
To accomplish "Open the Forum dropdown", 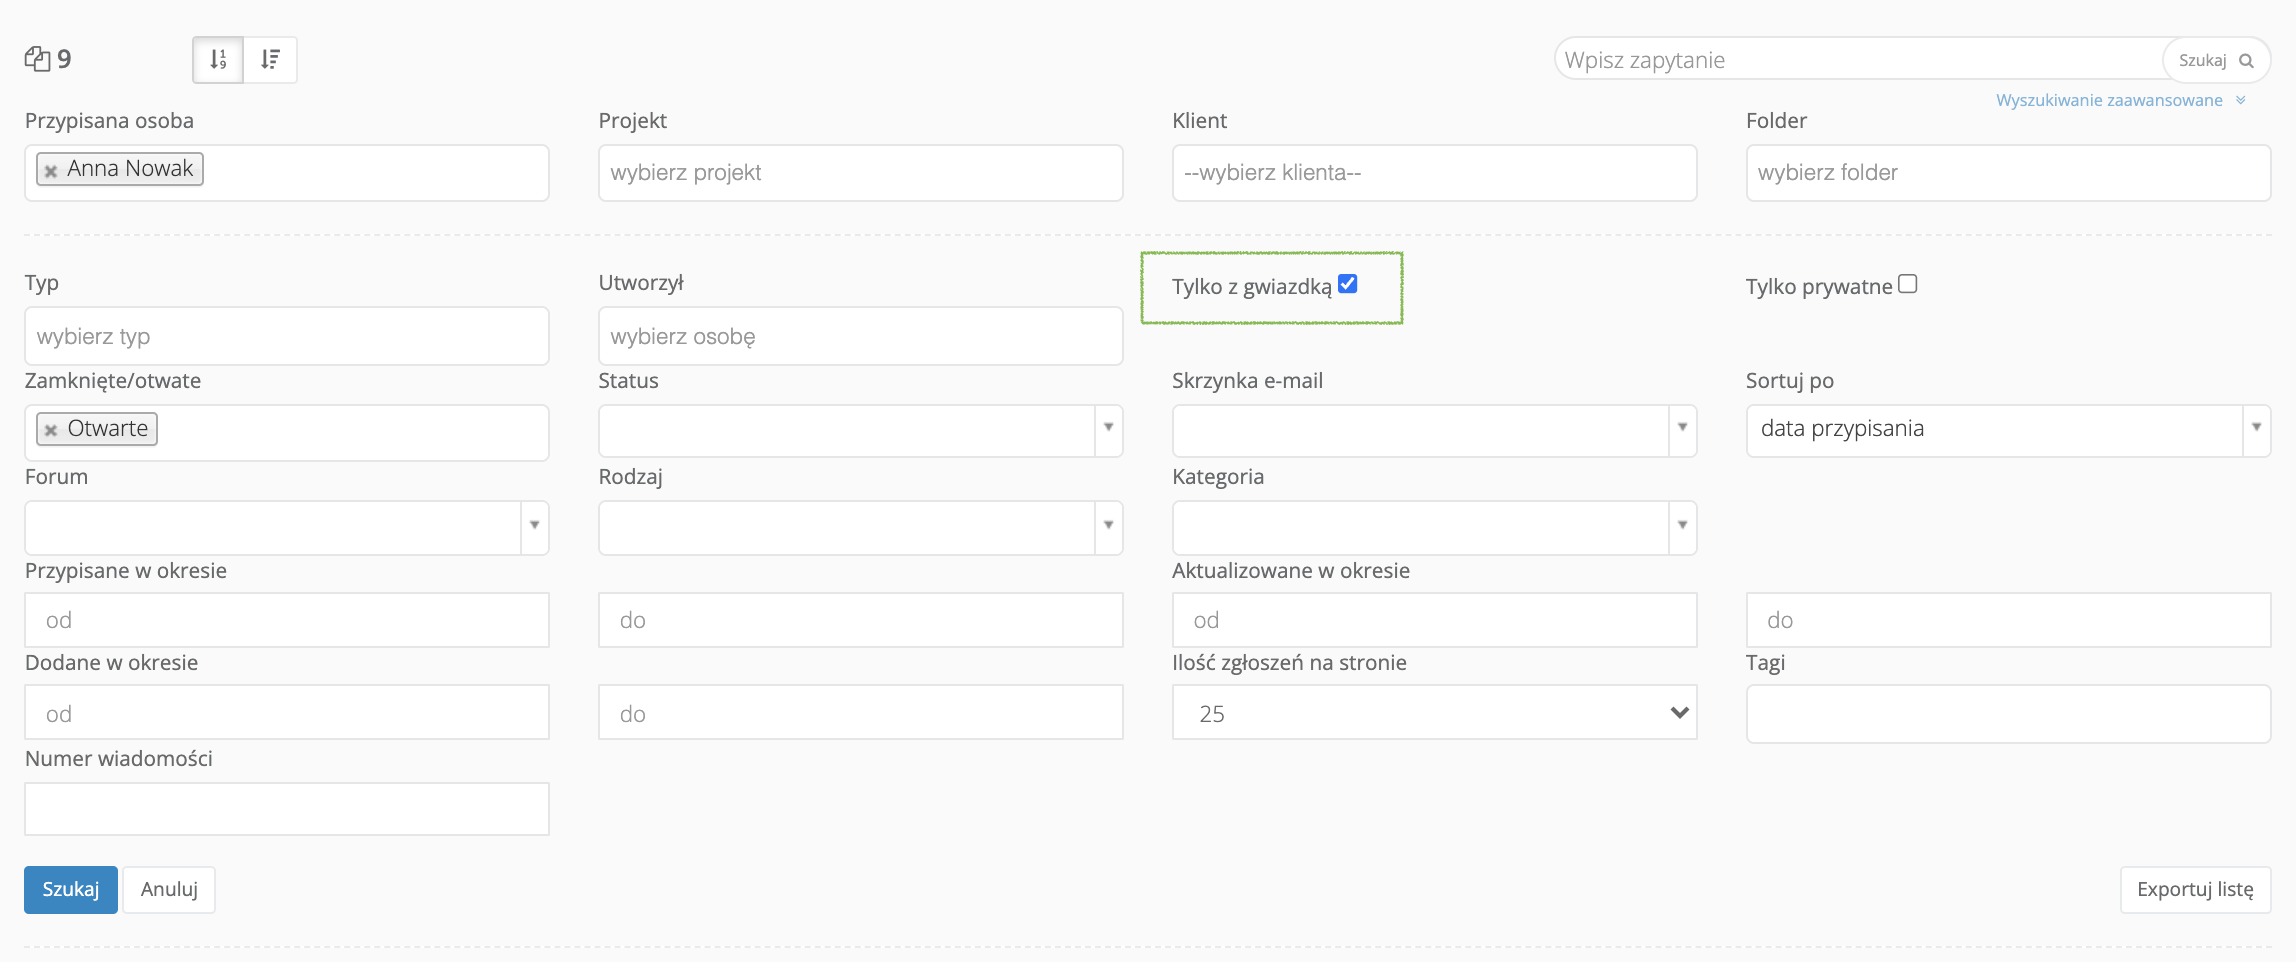I will [x=534, y=526].
